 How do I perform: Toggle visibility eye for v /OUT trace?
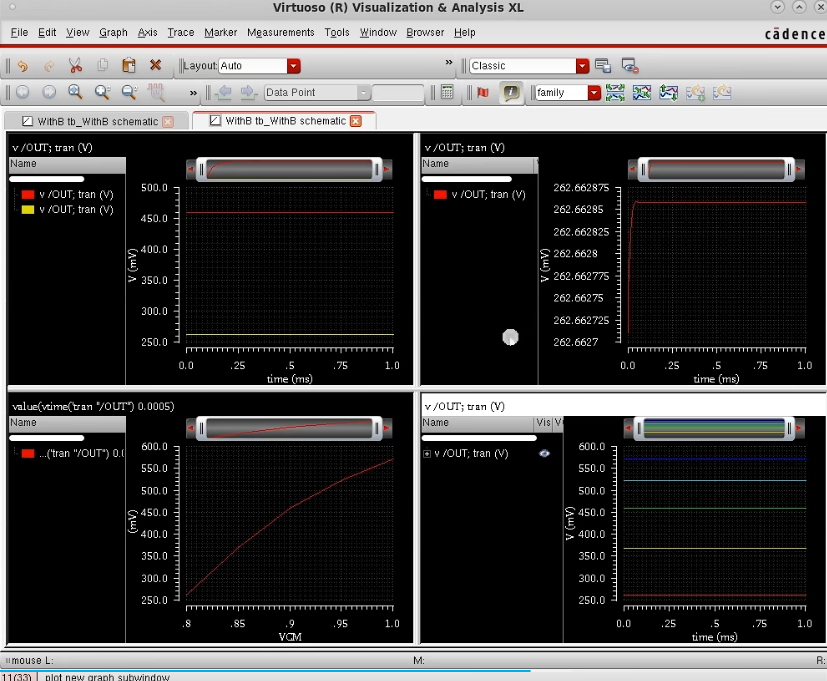[545, 453]
